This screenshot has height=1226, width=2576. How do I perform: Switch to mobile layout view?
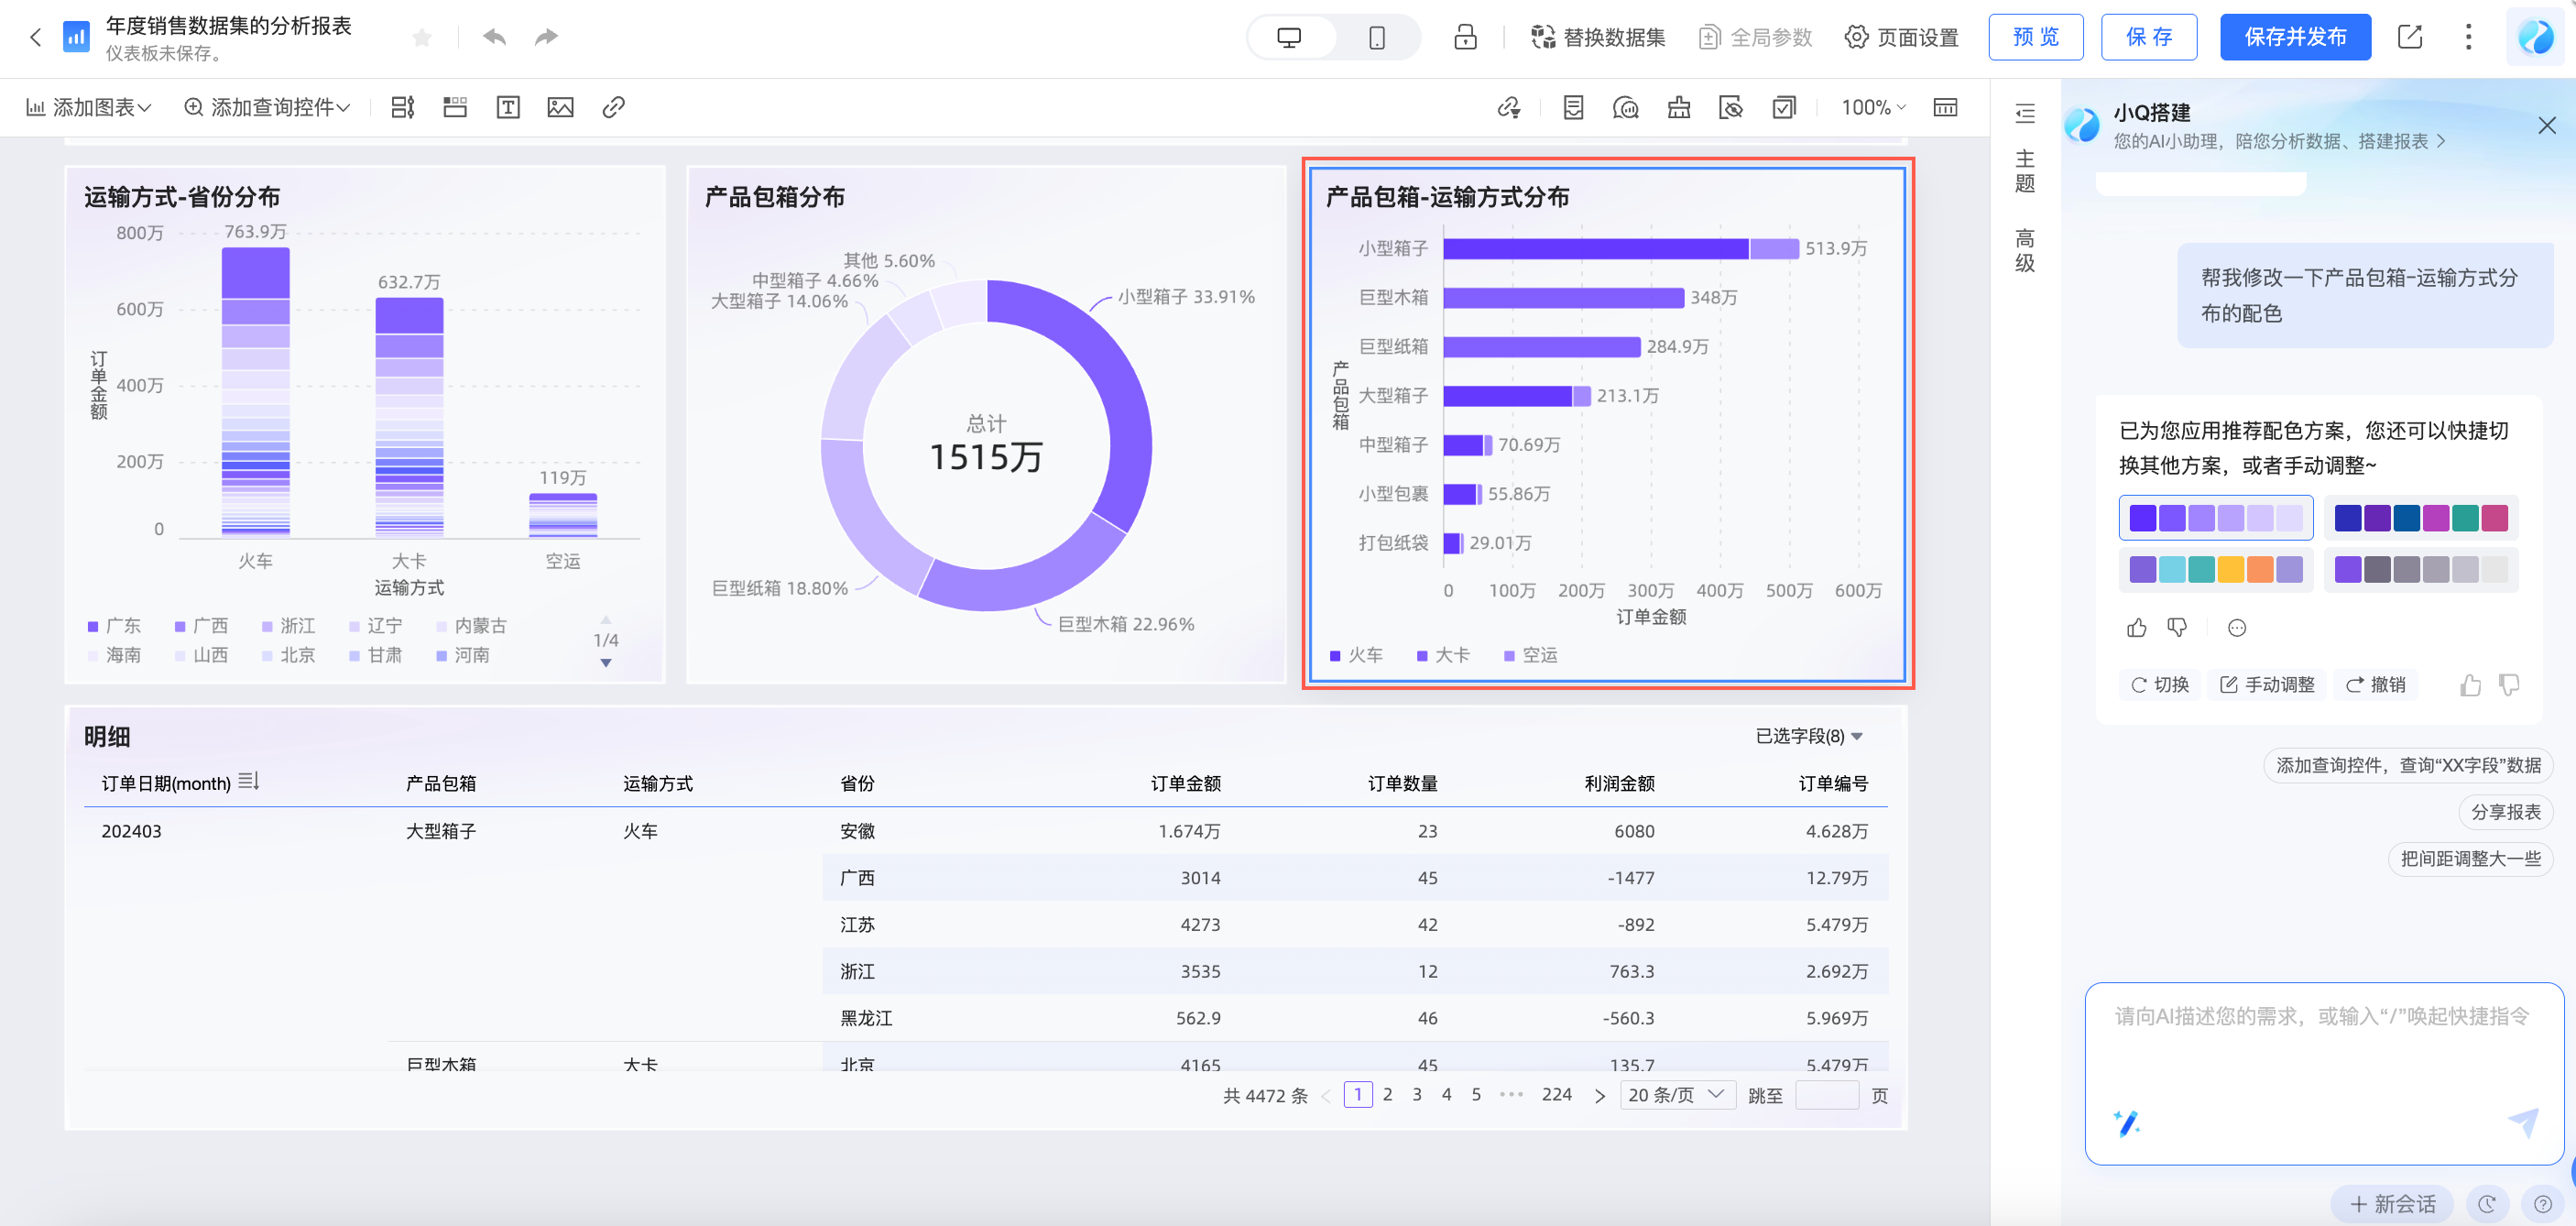(x=1376, y=37)
